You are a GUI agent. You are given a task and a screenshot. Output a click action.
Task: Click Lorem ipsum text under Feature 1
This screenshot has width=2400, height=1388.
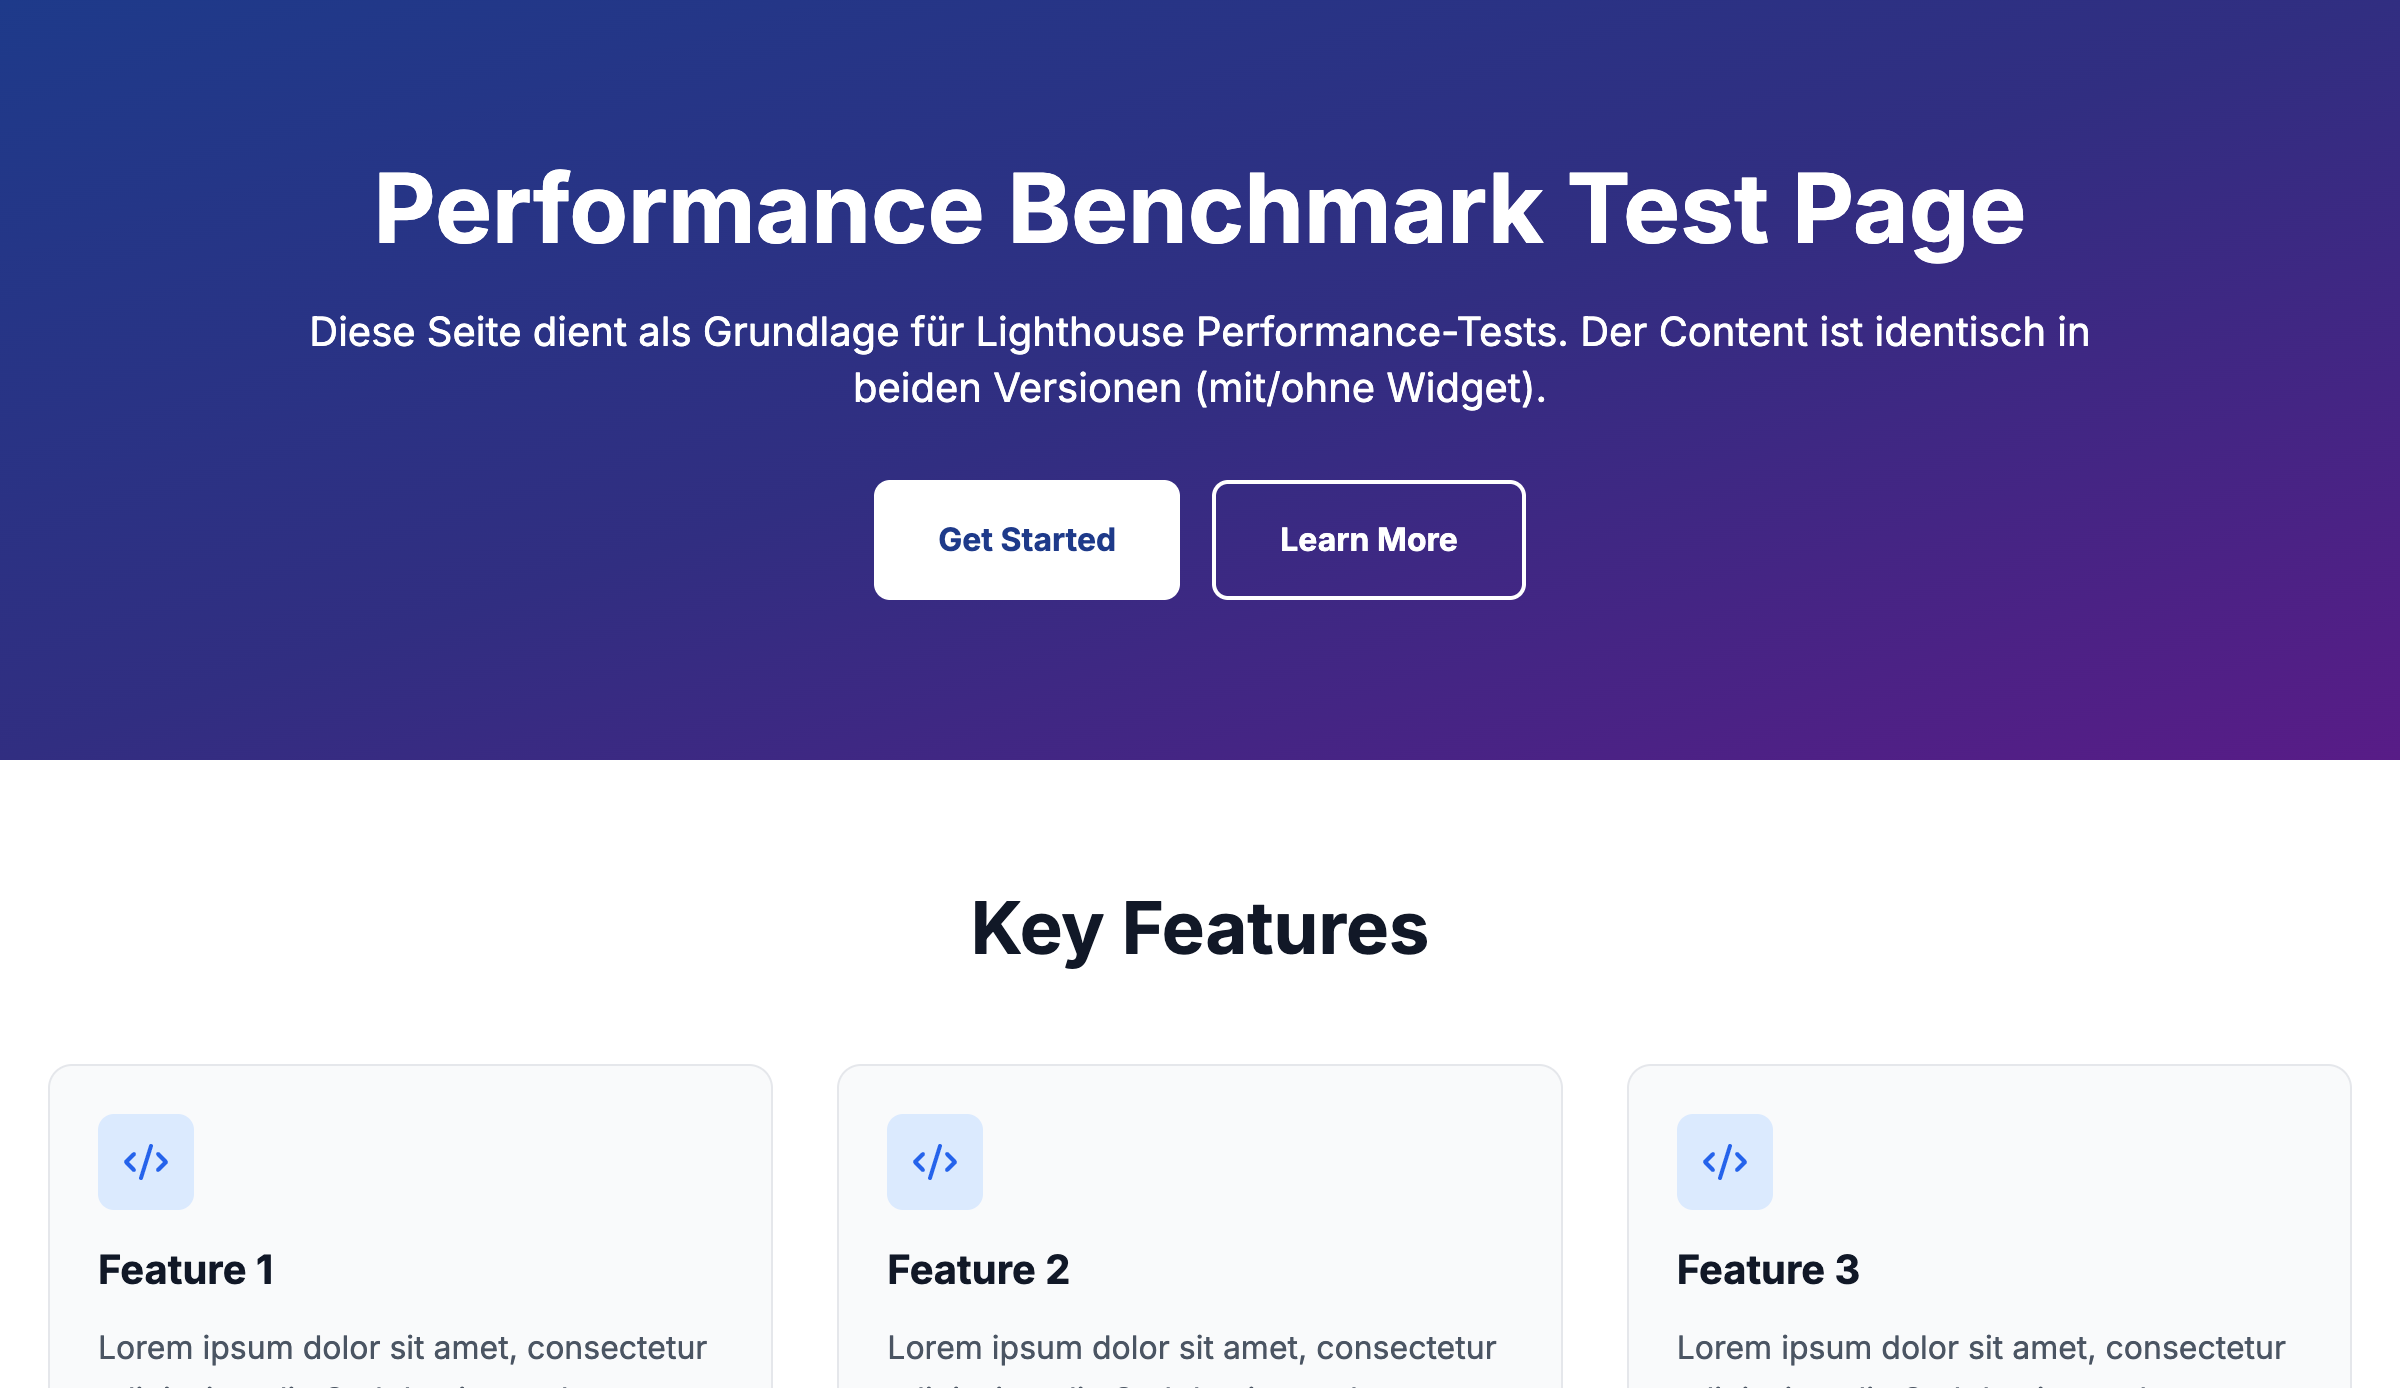[402, 1348]
